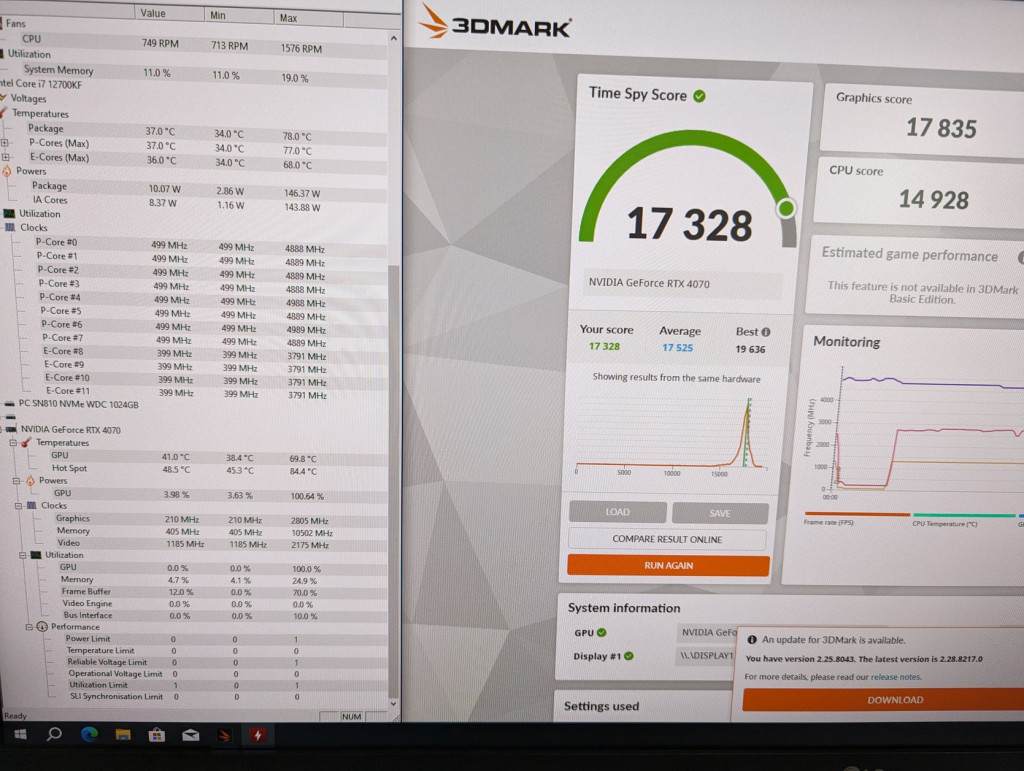Collapse CPU Voltages chevron

[x=4, y=98]
